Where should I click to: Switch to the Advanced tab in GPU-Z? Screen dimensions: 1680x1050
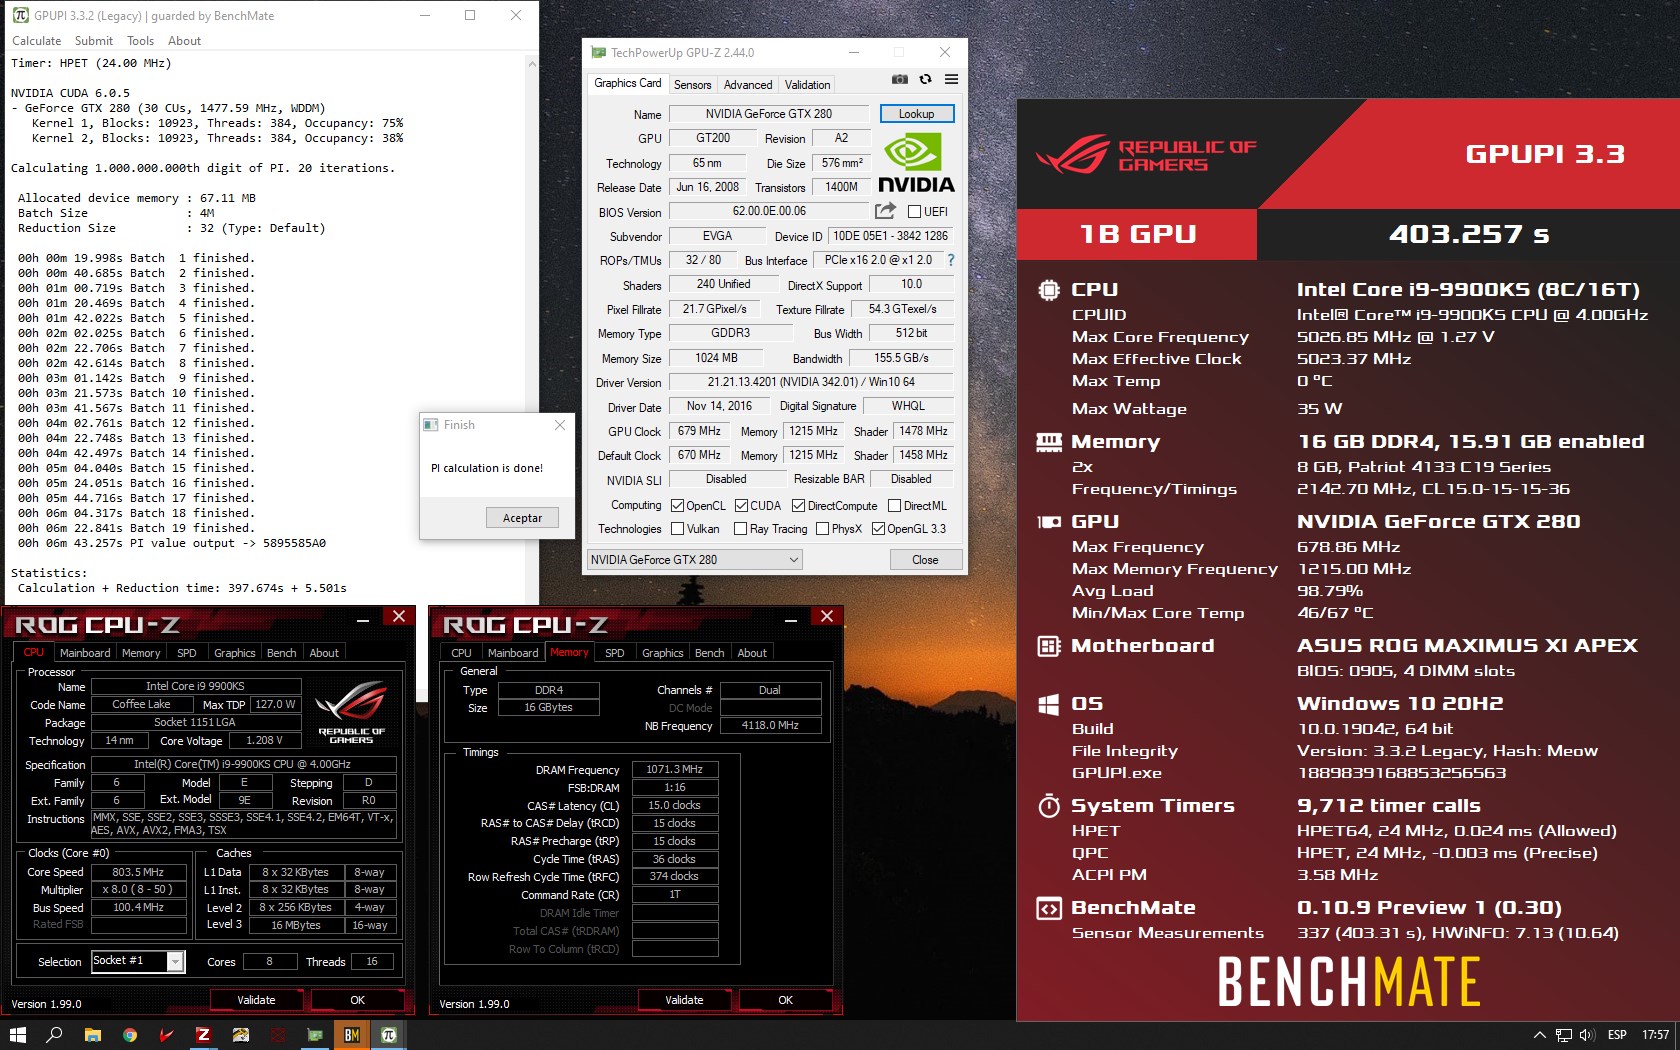[x=748, y=85]
